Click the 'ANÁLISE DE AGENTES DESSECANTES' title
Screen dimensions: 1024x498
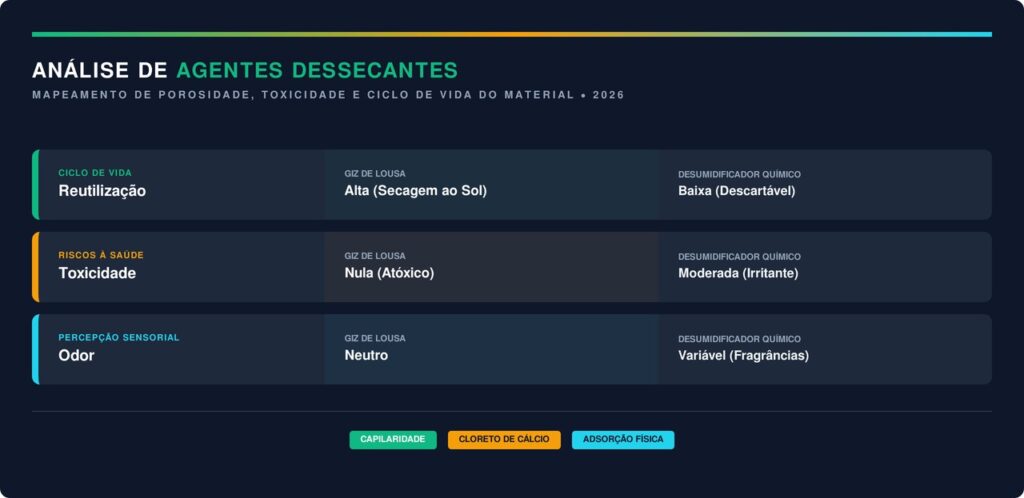[245, 70]
